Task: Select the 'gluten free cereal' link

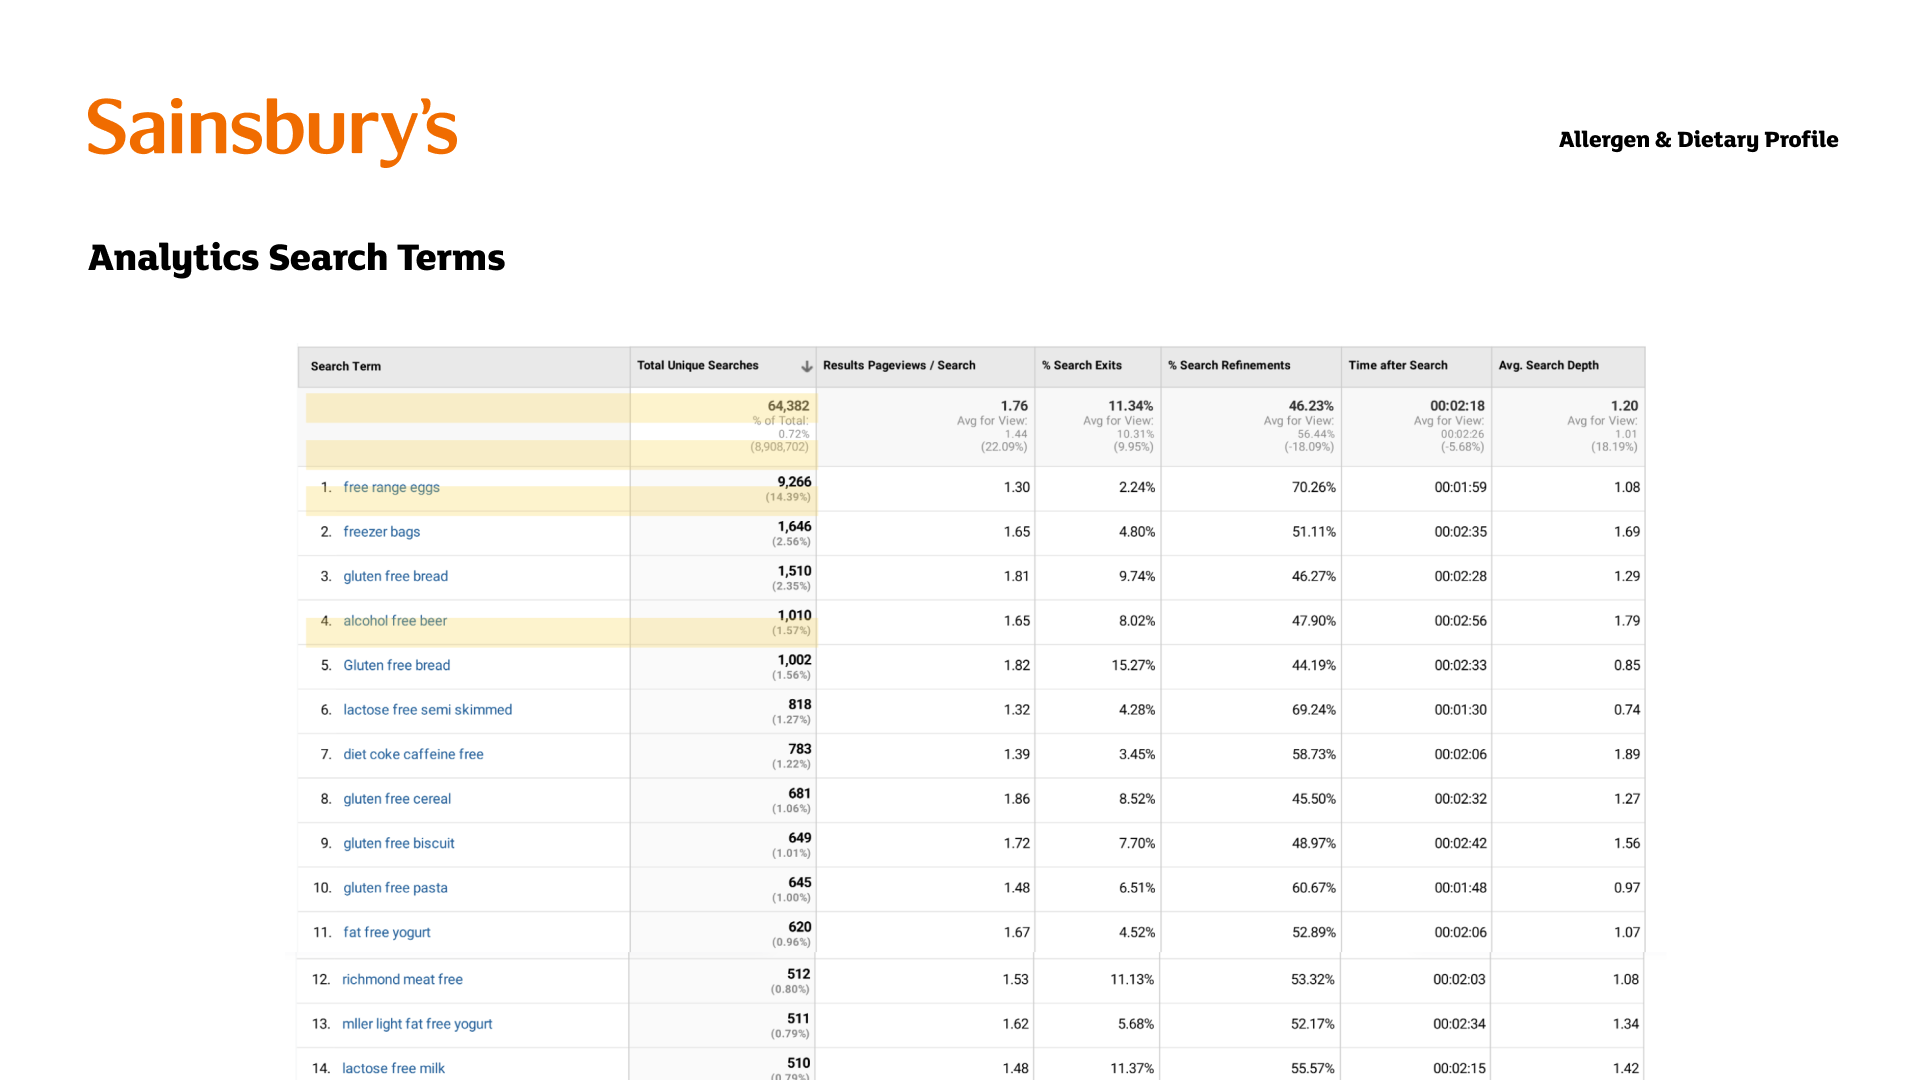Action: [x=397, y=799]
